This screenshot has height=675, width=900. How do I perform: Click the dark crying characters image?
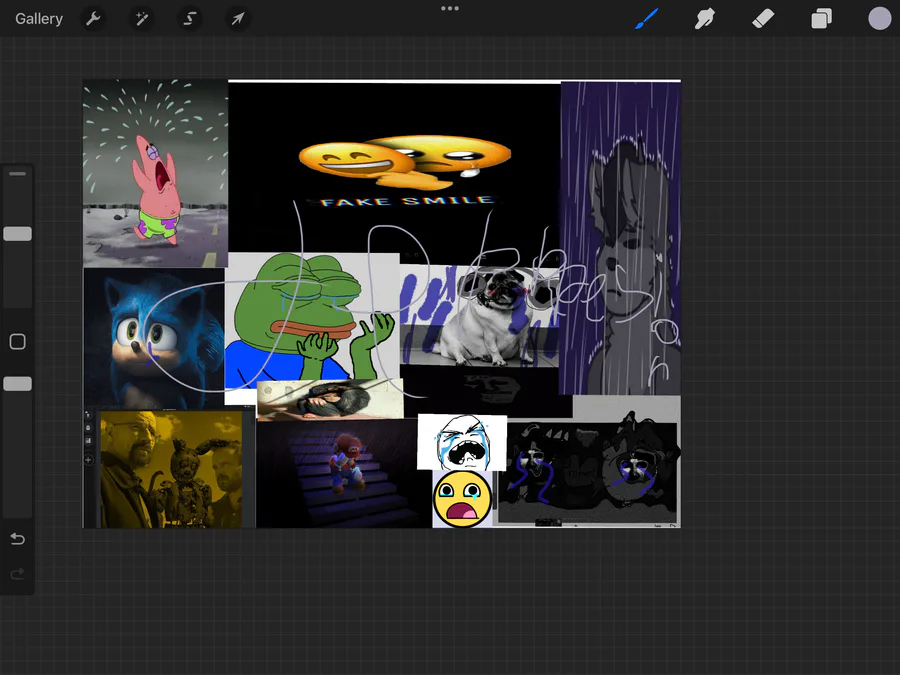[588, 472]
